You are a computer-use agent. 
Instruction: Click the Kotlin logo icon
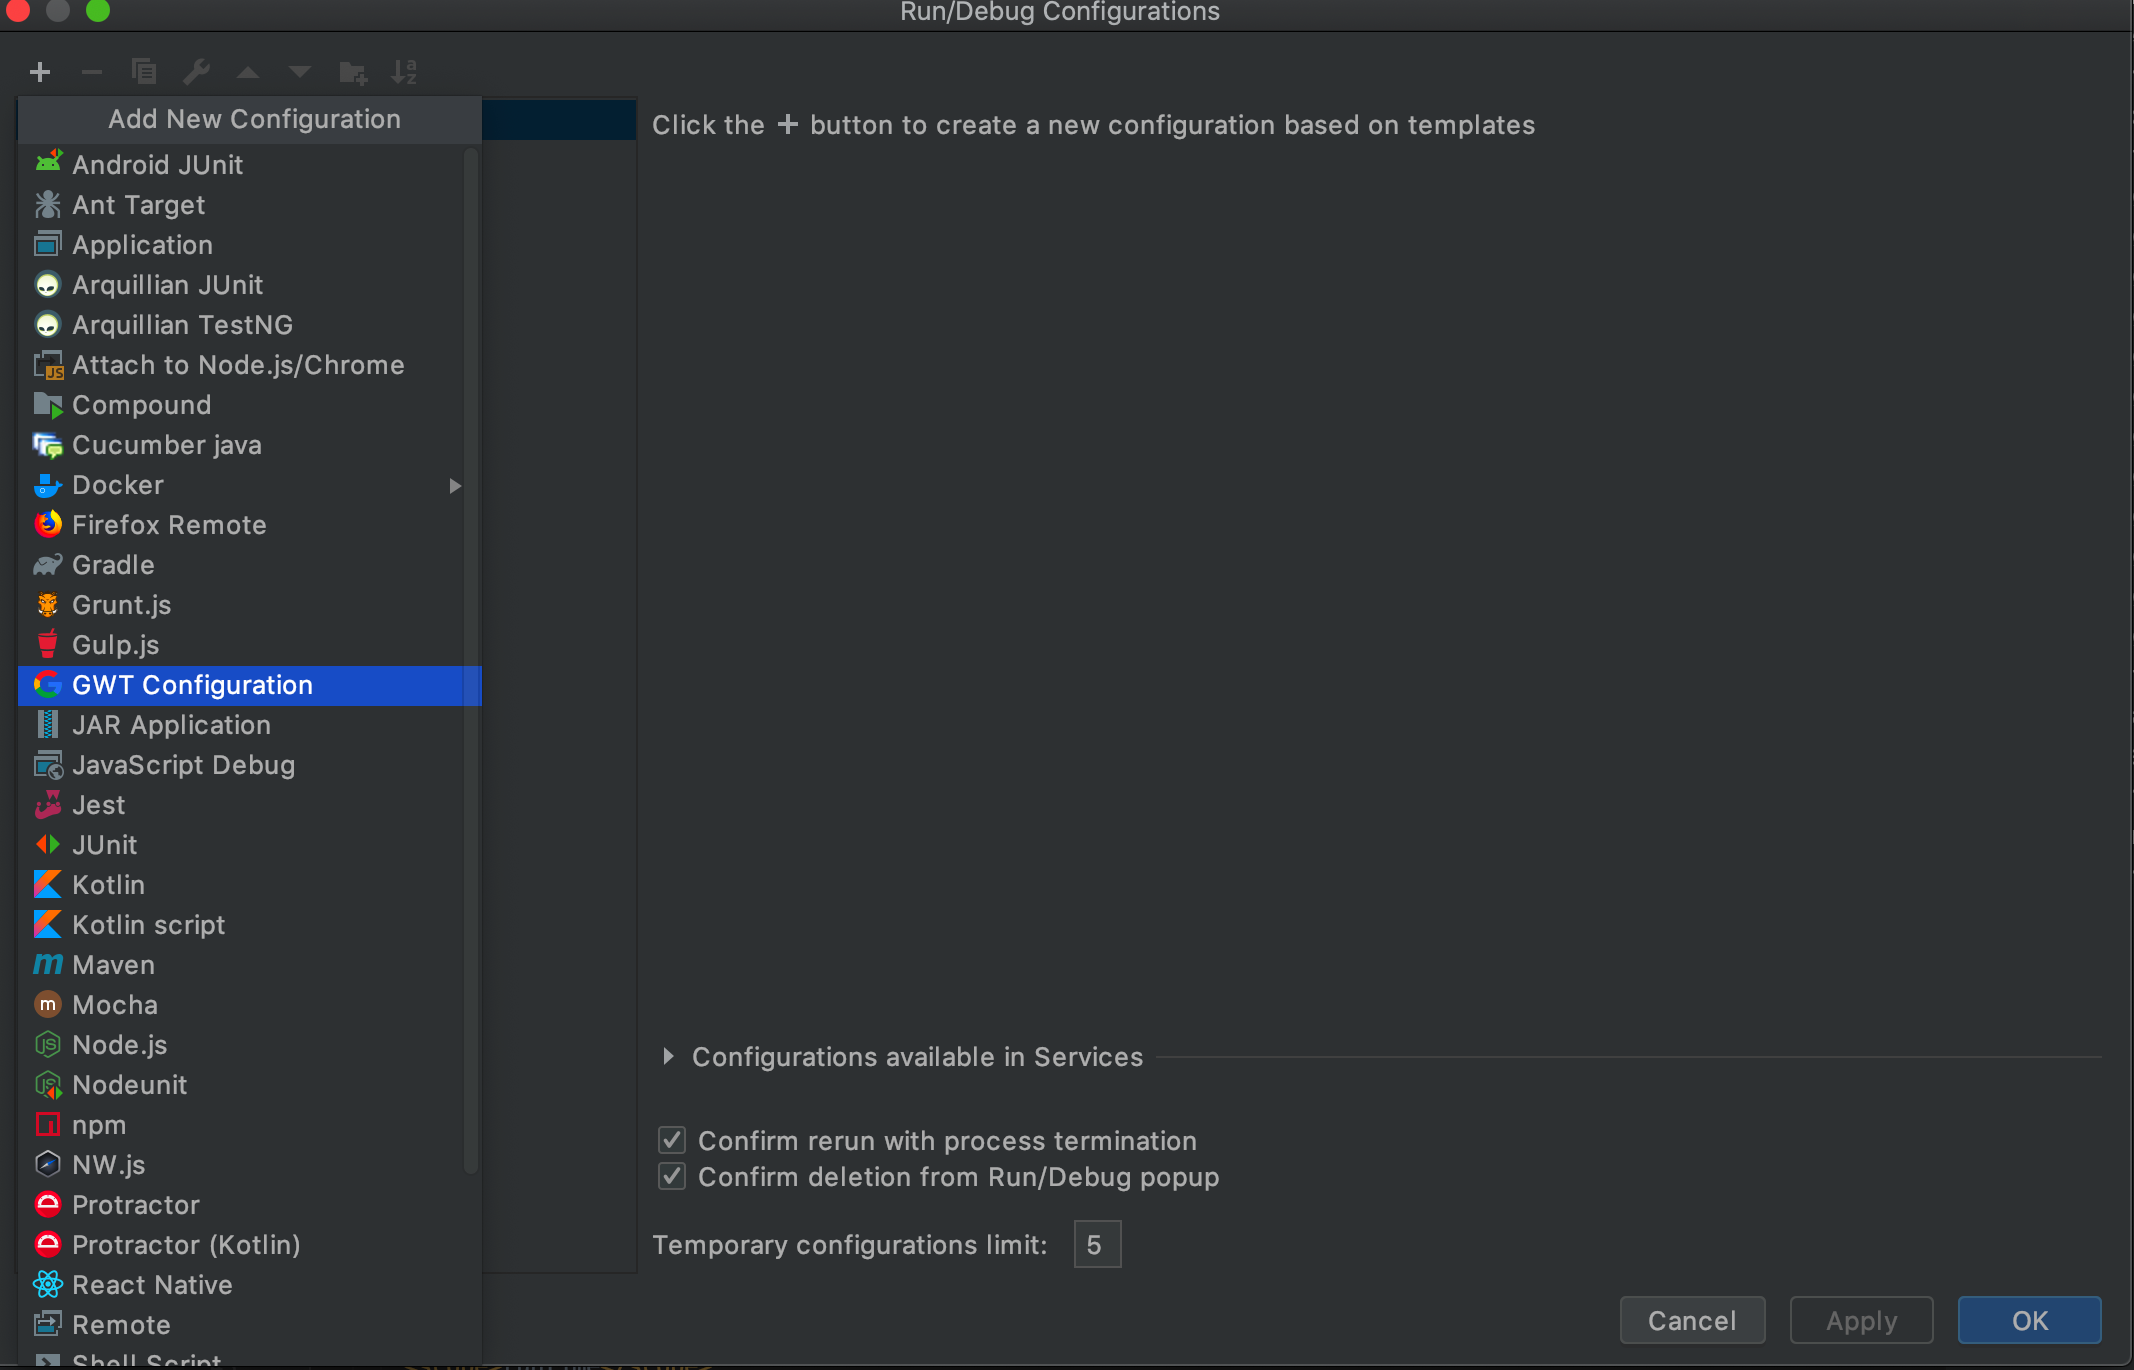tap(48, 884)
